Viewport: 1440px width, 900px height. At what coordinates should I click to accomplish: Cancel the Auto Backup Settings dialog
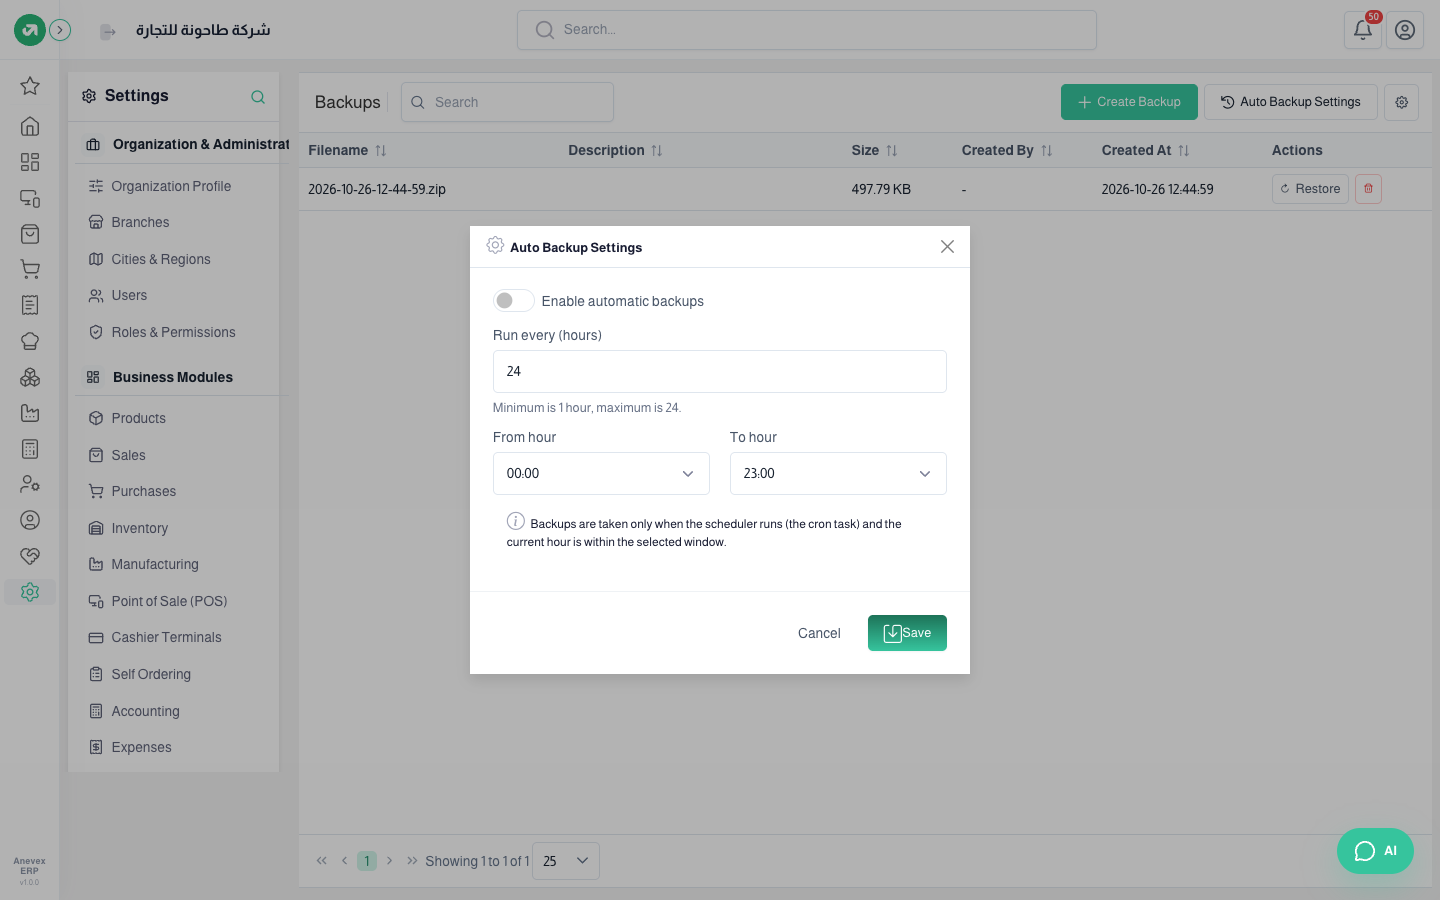click(819, 633)
